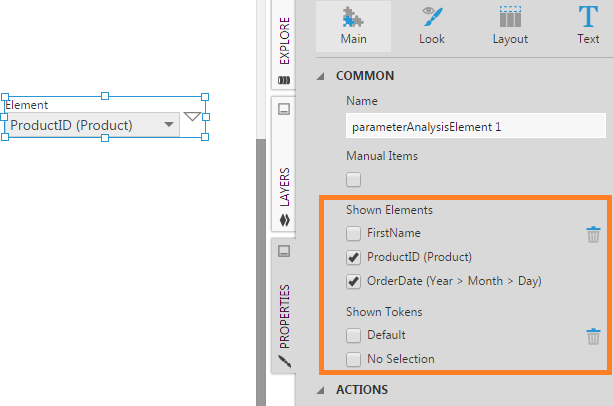Open the Look tab eye icon
Screen dimensions: 614x406
[x=432, y=18]
